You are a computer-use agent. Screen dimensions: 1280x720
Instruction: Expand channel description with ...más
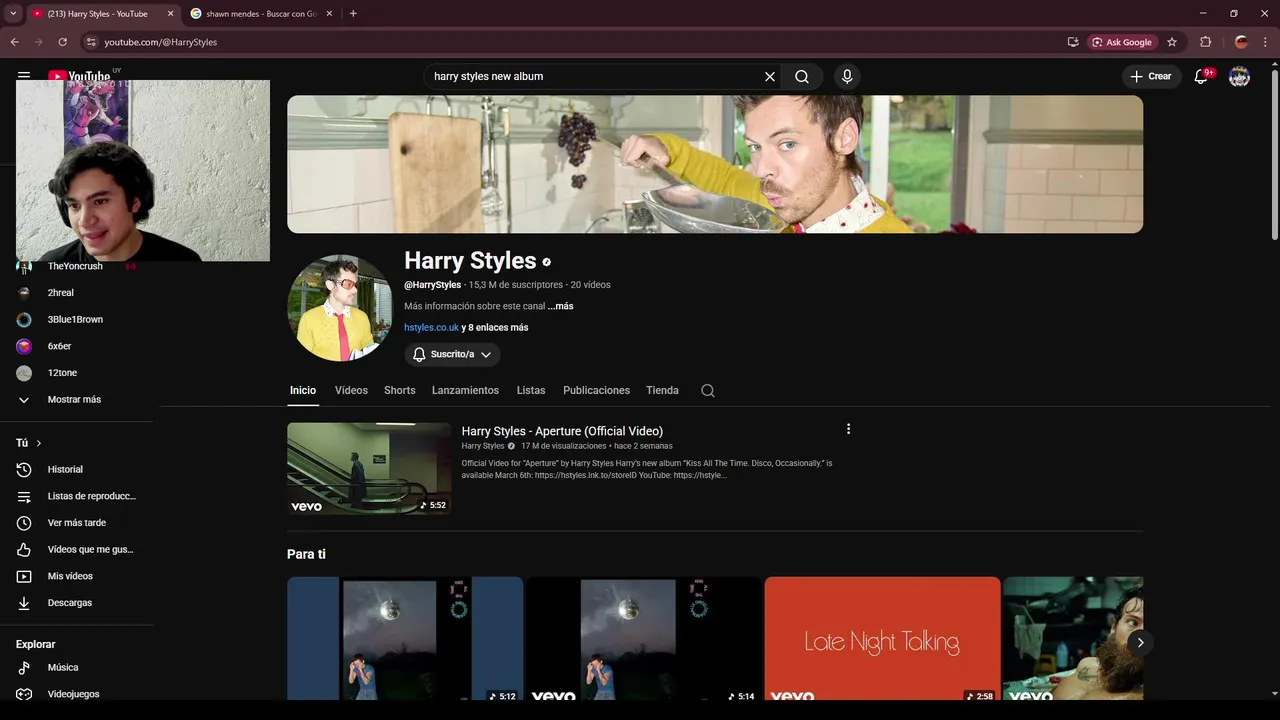click(x=561, y=306)
